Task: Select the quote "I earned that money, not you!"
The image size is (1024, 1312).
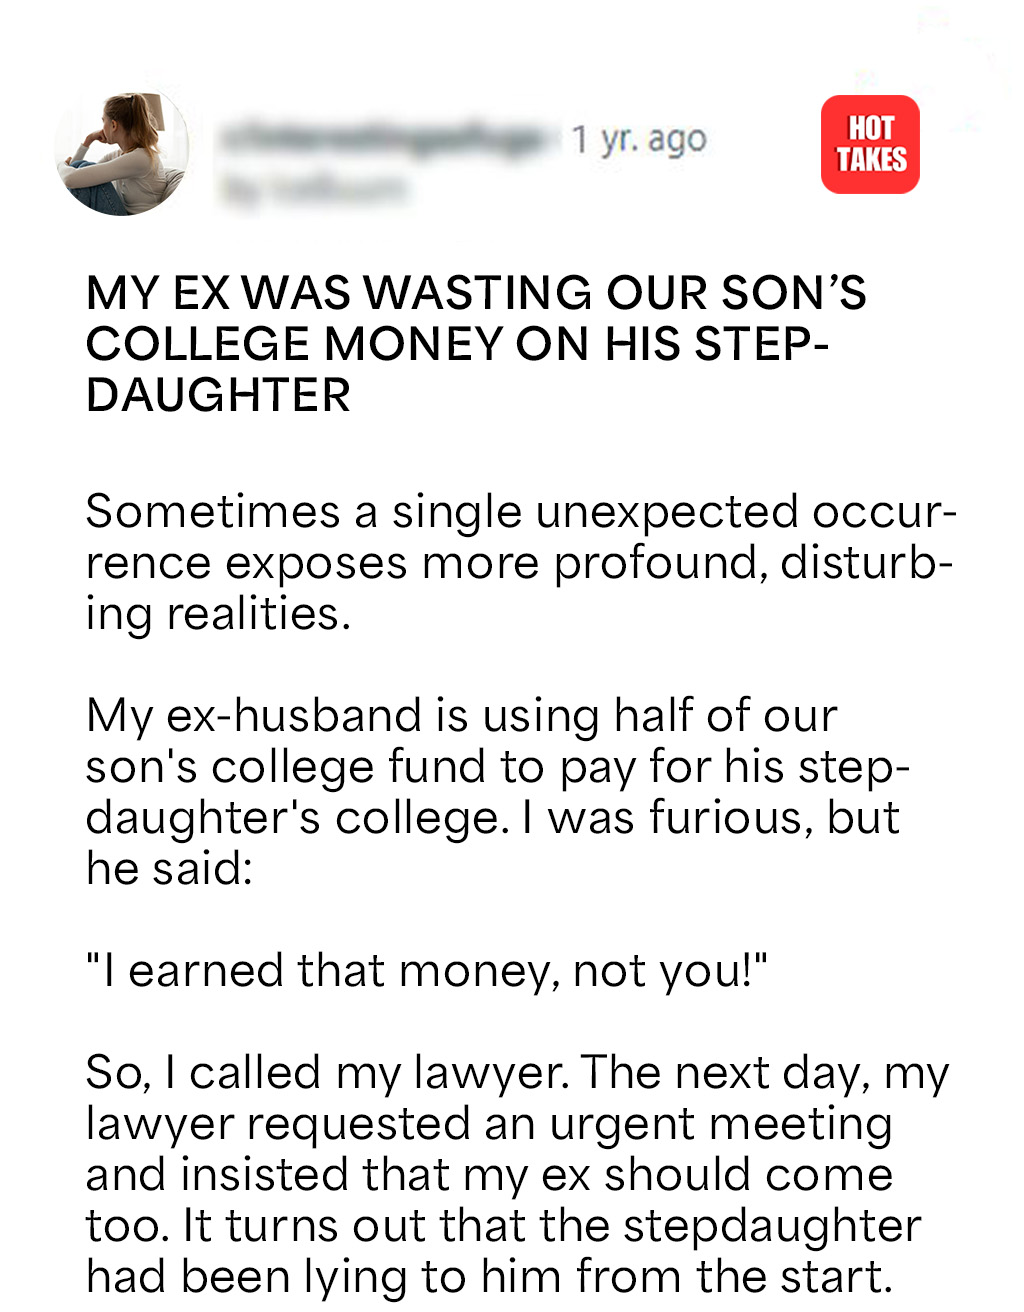Action: (427, 971)
